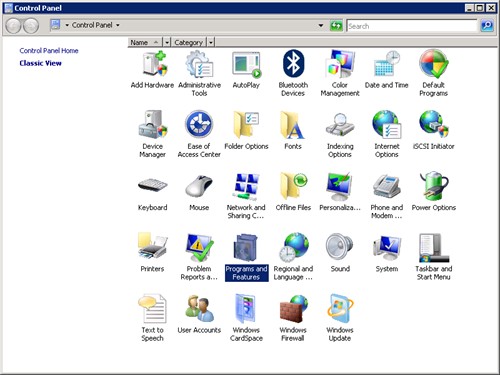Open Windows Firewall
500x375 pixels.
(293, 318)
